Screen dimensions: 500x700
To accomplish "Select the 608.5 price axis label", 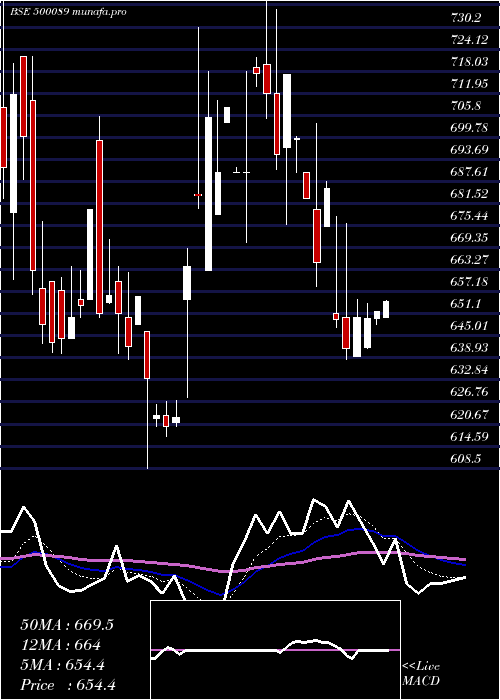I will 466,458.
